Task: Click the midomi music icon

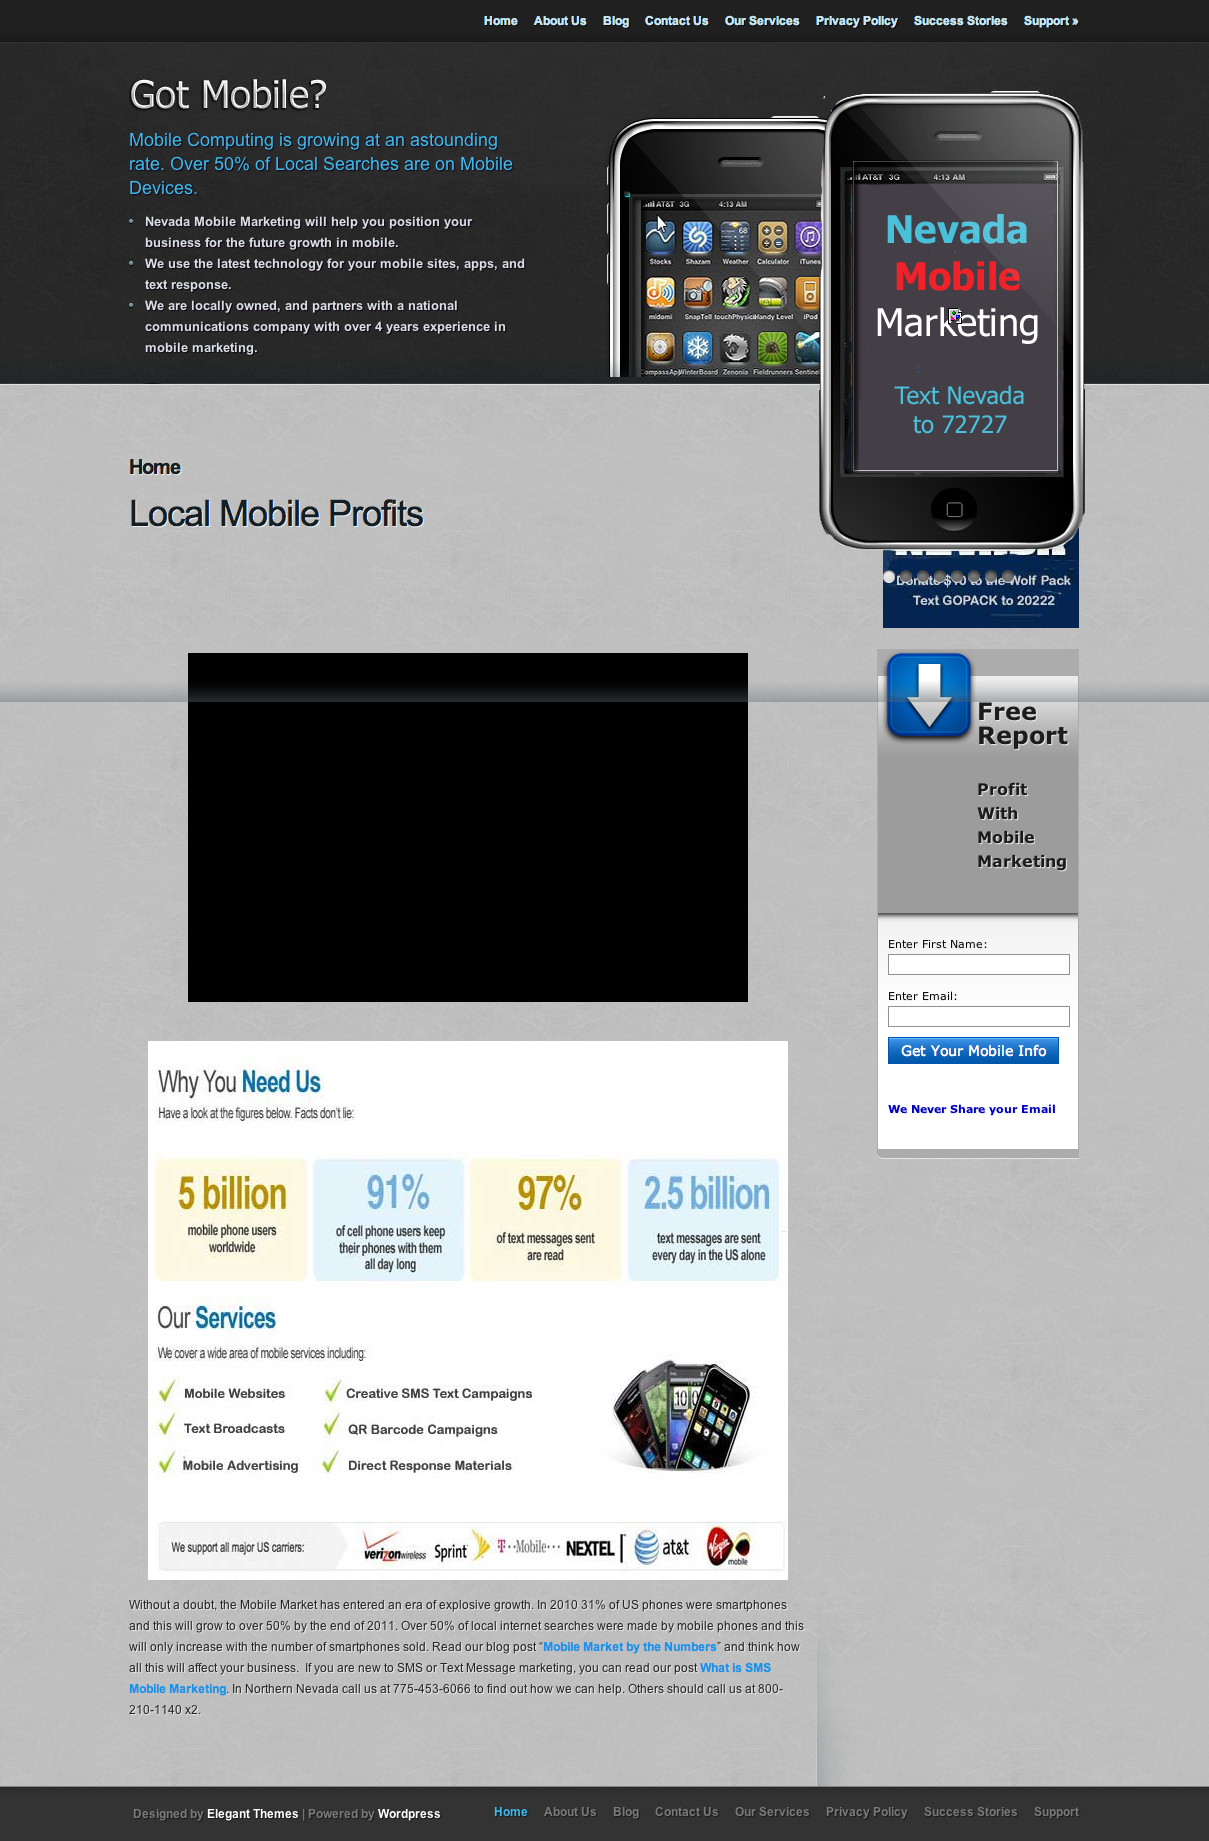Action: (660, 293)
